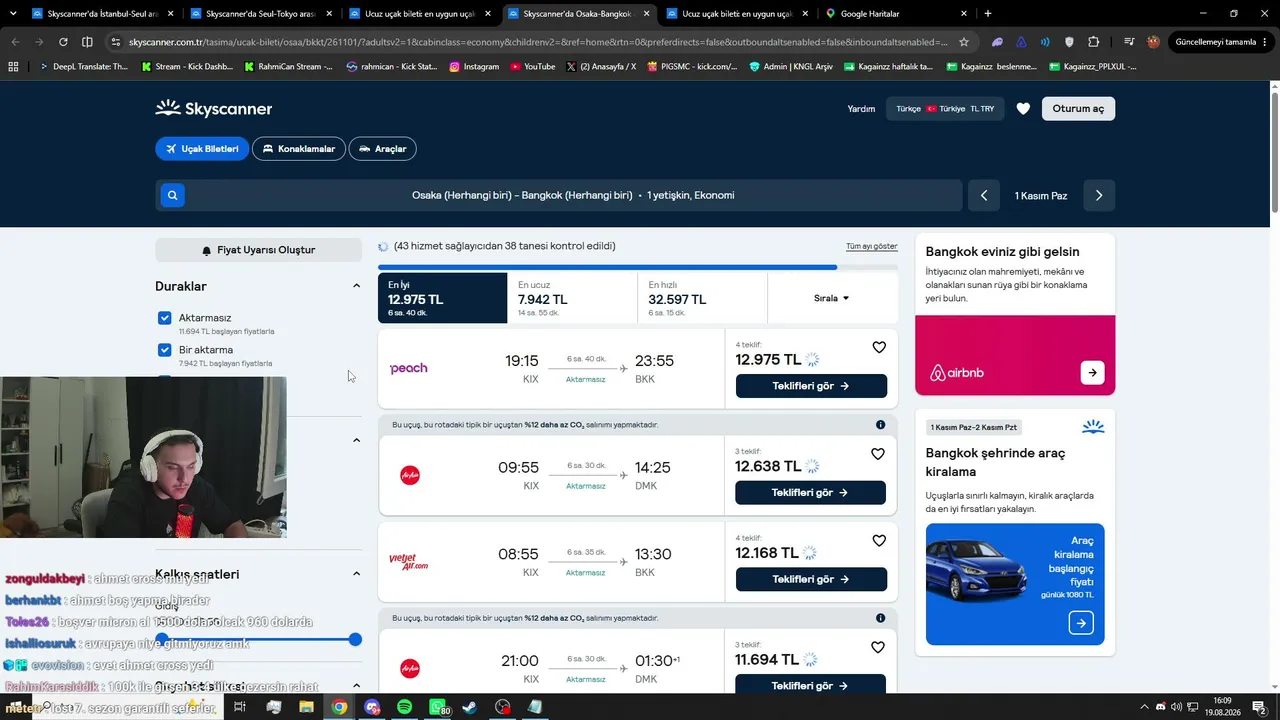View offers for the 12.638 TL flight
This screenshot has width=1280, height=720.
click(x=810, y=493)
